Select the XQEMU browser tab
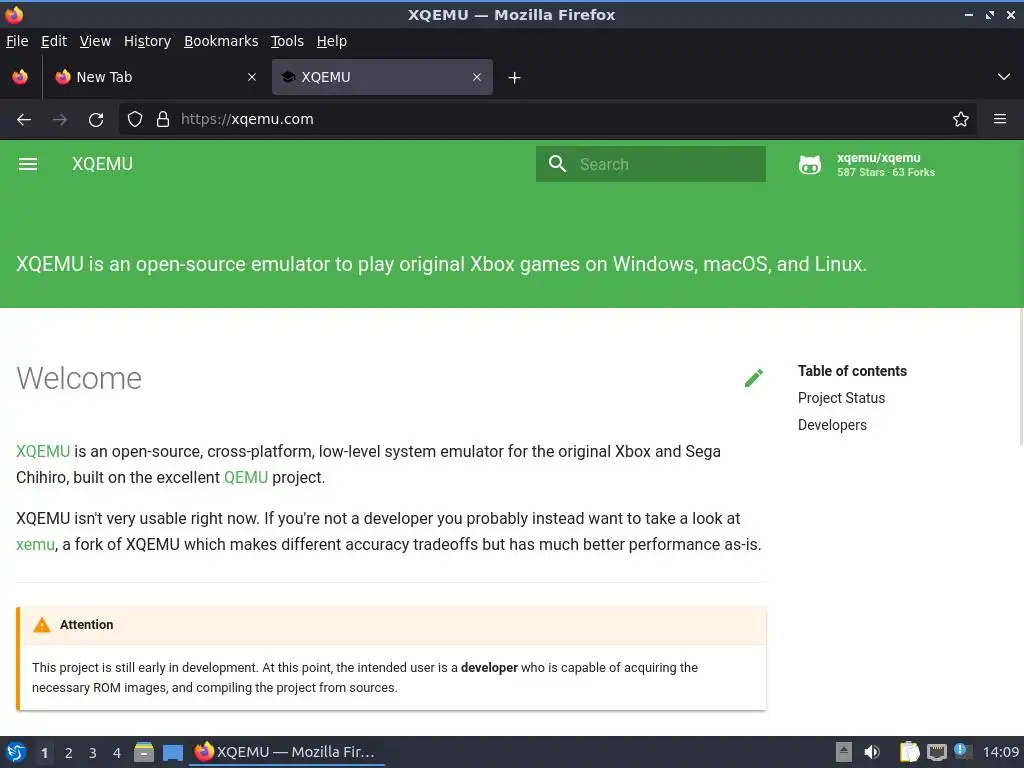The image size is (1024, 768). pos(382,77)
